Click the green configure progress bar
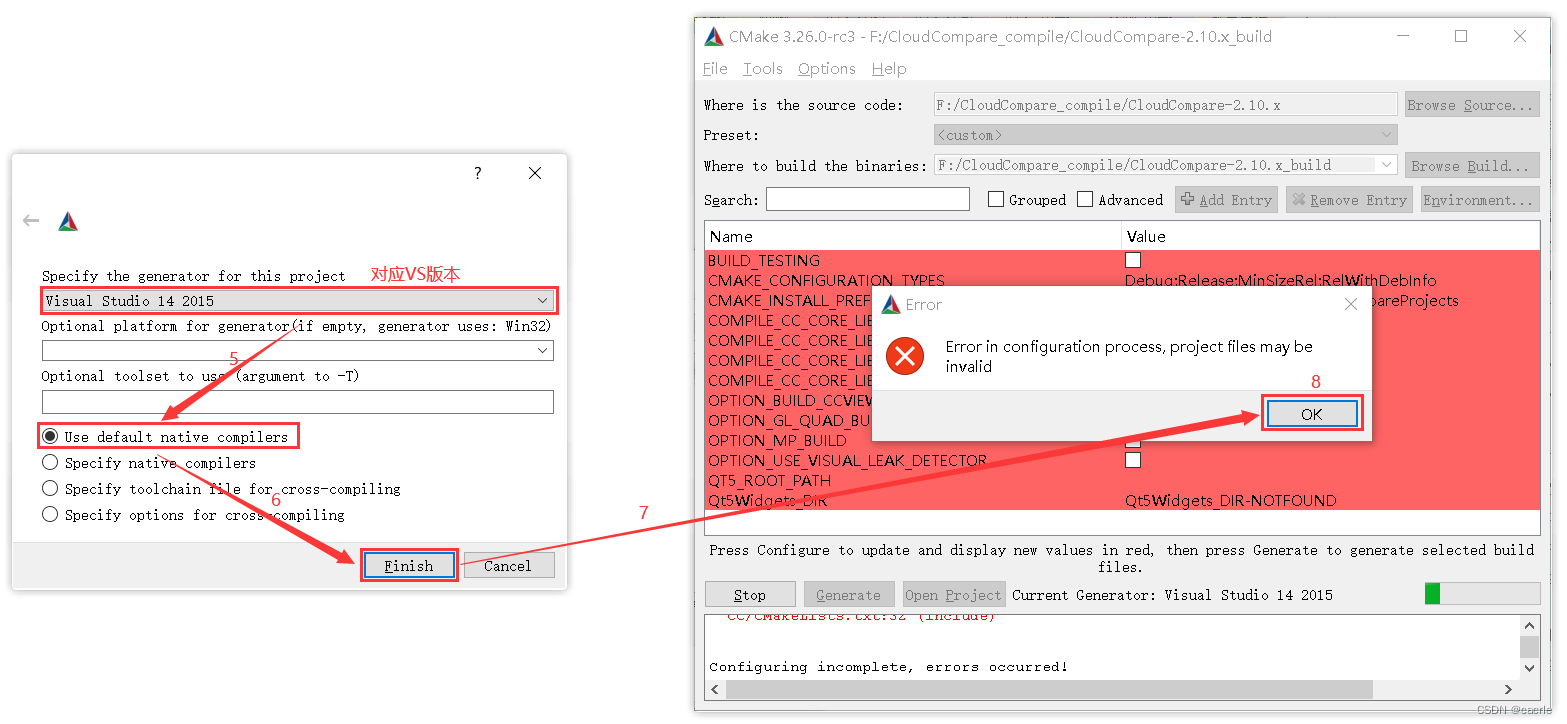Viewport: 1567px width, 724px height. tap(1482, 594)
